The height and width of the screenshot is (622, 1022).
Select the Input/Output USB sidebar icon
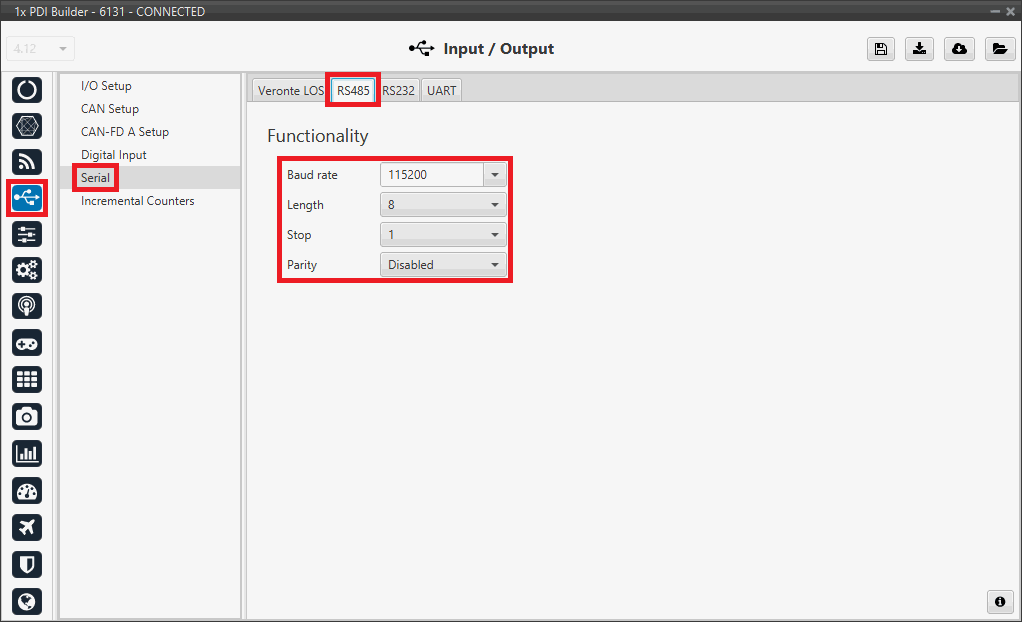coord(27,198)
